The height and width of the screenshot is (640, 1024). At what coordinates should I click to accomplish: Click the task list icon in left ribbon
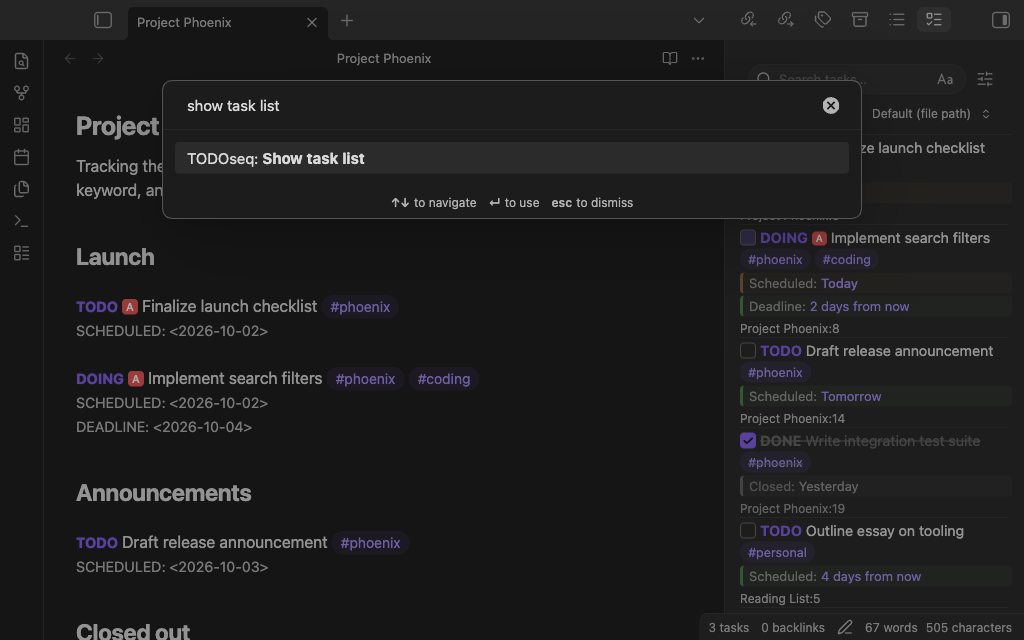pyautogui.click(x=22, y=253)
